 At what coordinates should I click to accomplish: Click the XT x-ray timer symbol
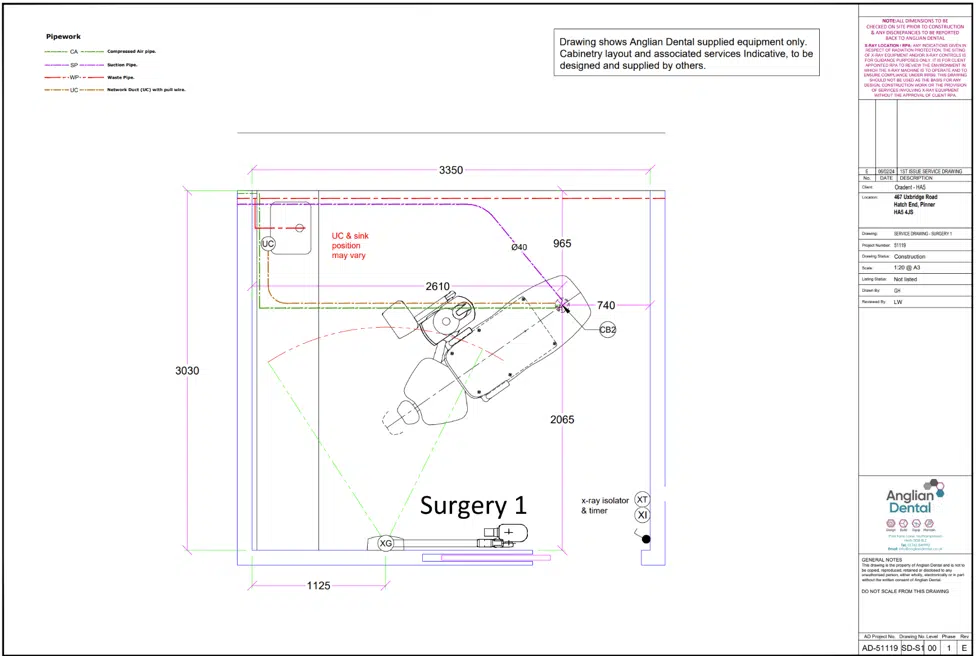click(643, 499)
